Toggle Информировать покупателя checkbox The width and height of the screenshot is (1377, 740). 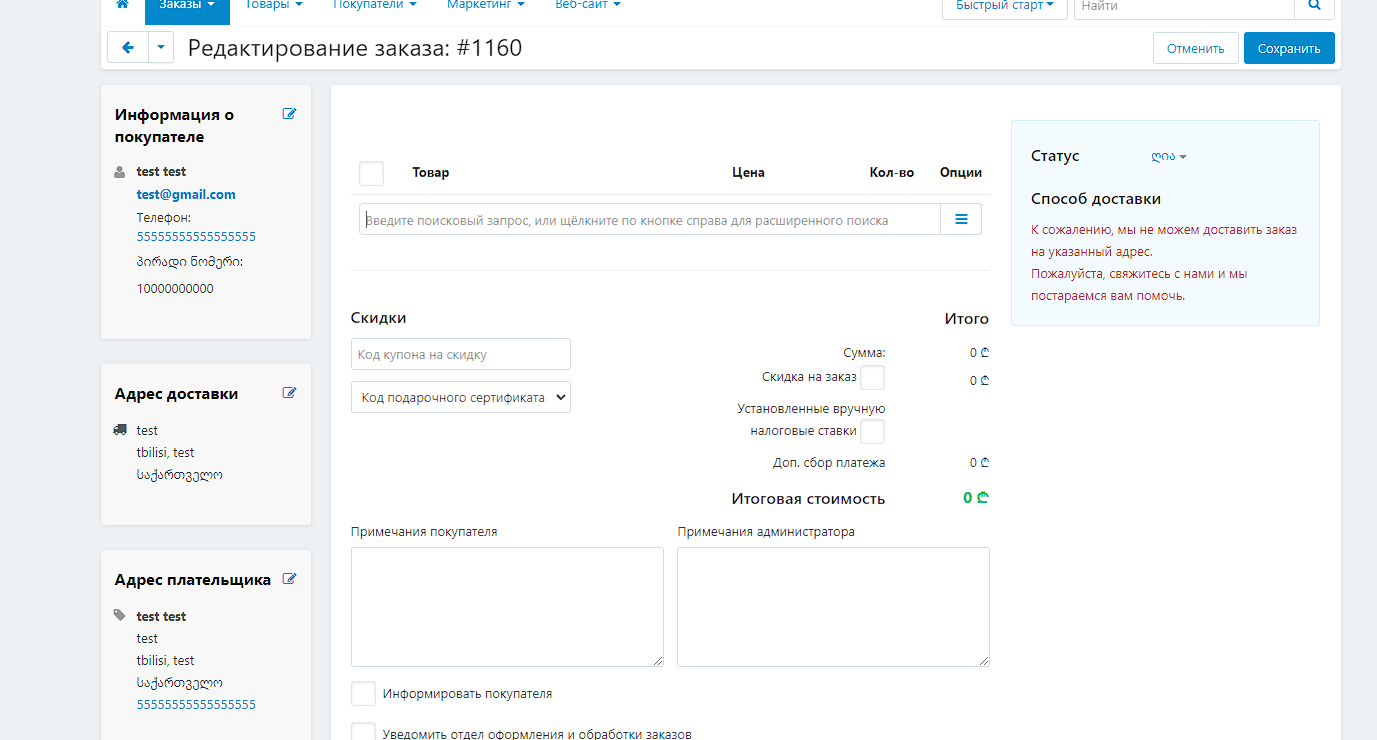pyautogui.click(x=363, y=694)
